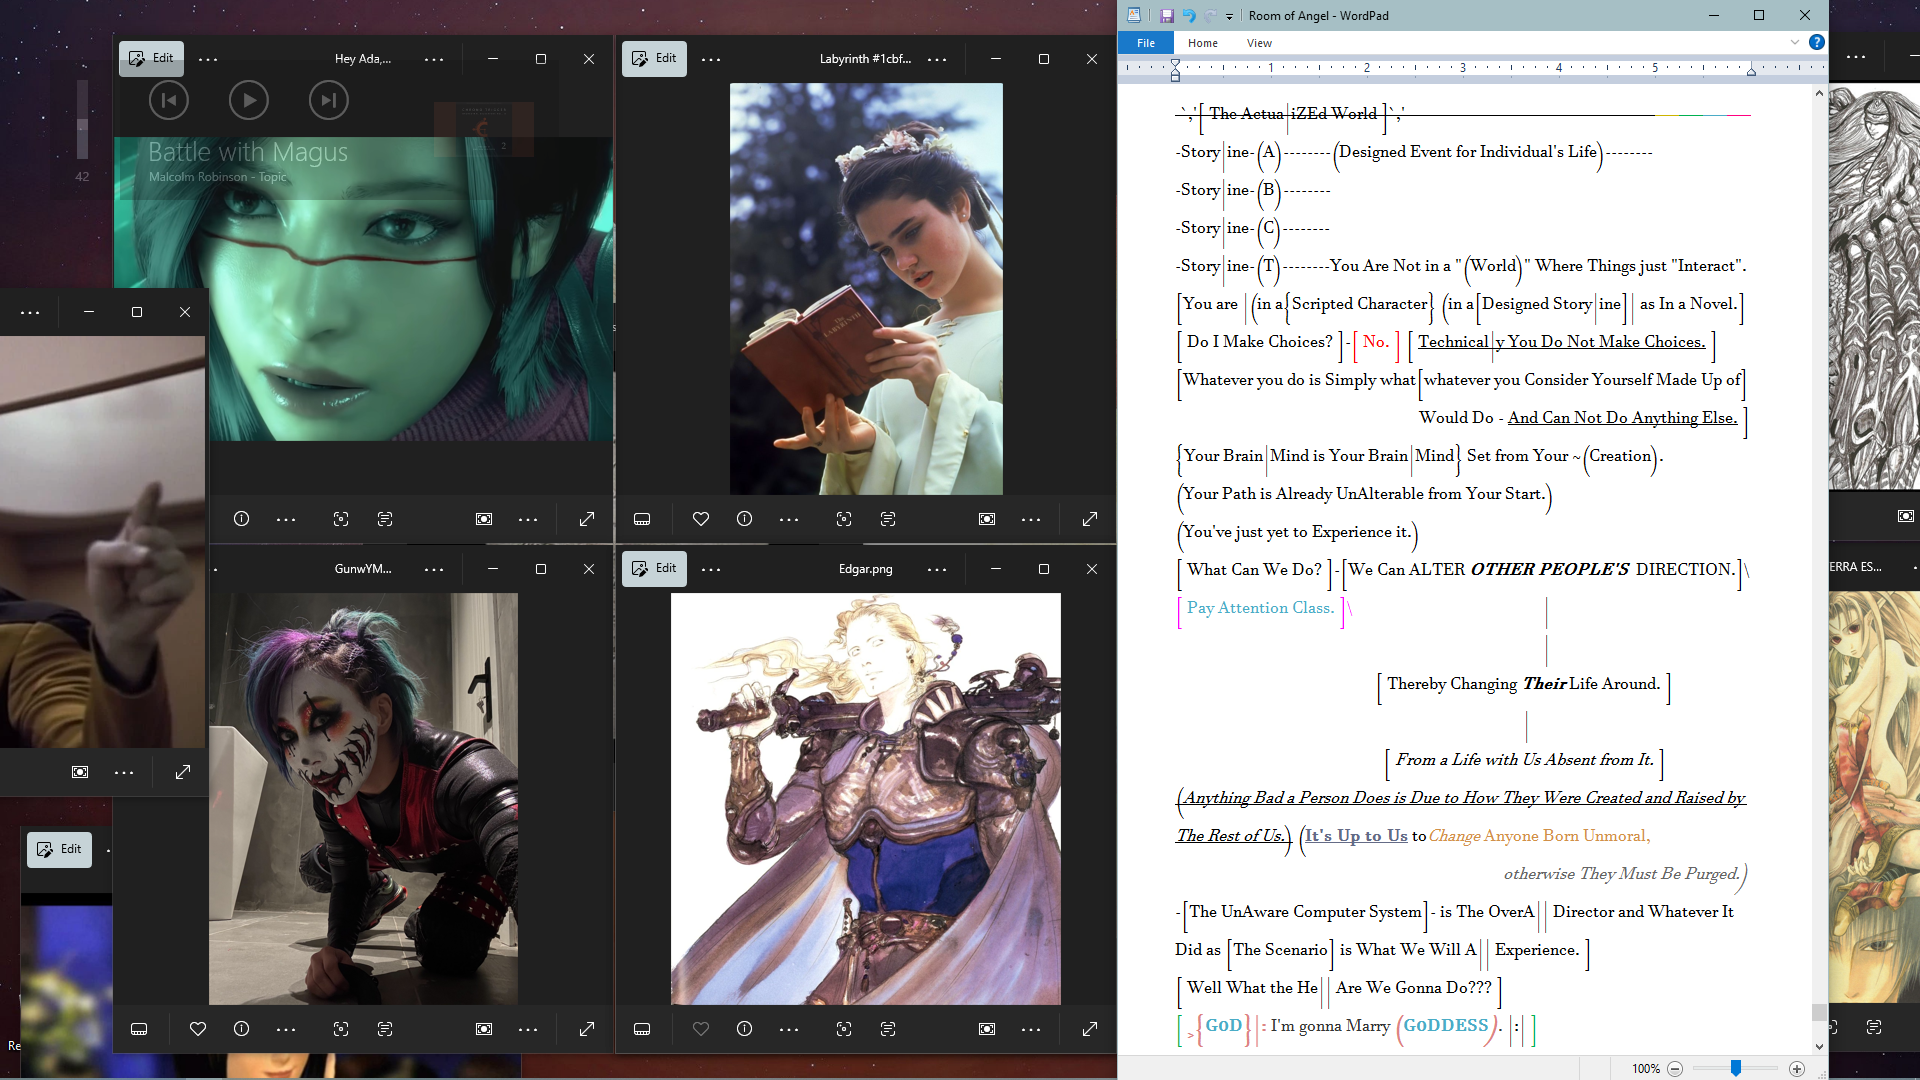The width and height of the screenshot is (1920, 1080).
Task: Switch to the View ribbon tab
Action: pyautogui.click(x=1259, y=43)
